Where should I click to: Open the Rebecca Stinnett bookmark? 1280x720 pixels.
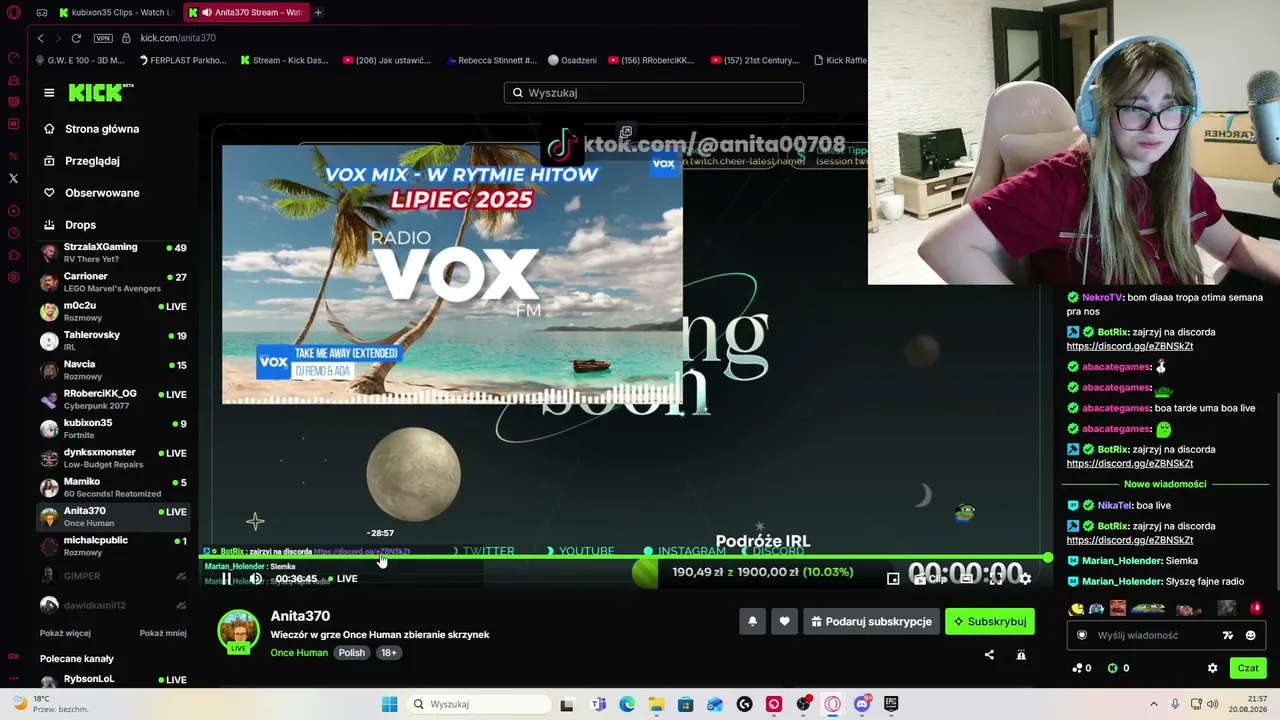[x=490, y=60]
